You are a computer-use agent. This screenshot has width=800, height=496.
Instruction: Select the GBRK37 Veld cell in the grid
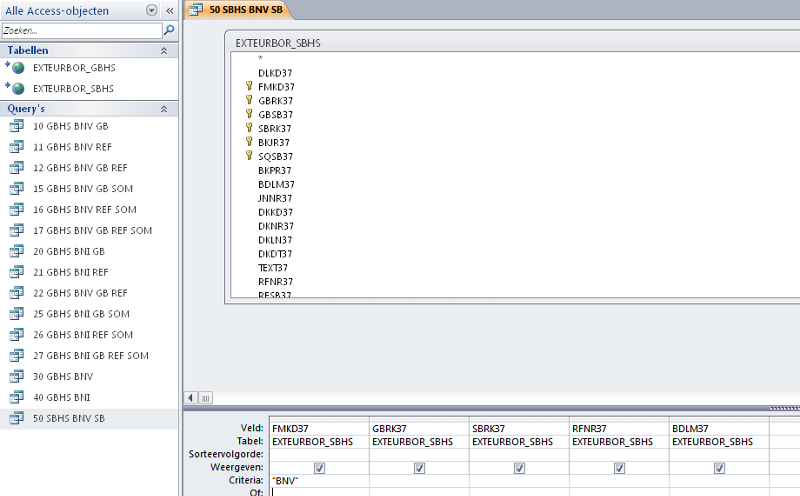pos(419,429)
